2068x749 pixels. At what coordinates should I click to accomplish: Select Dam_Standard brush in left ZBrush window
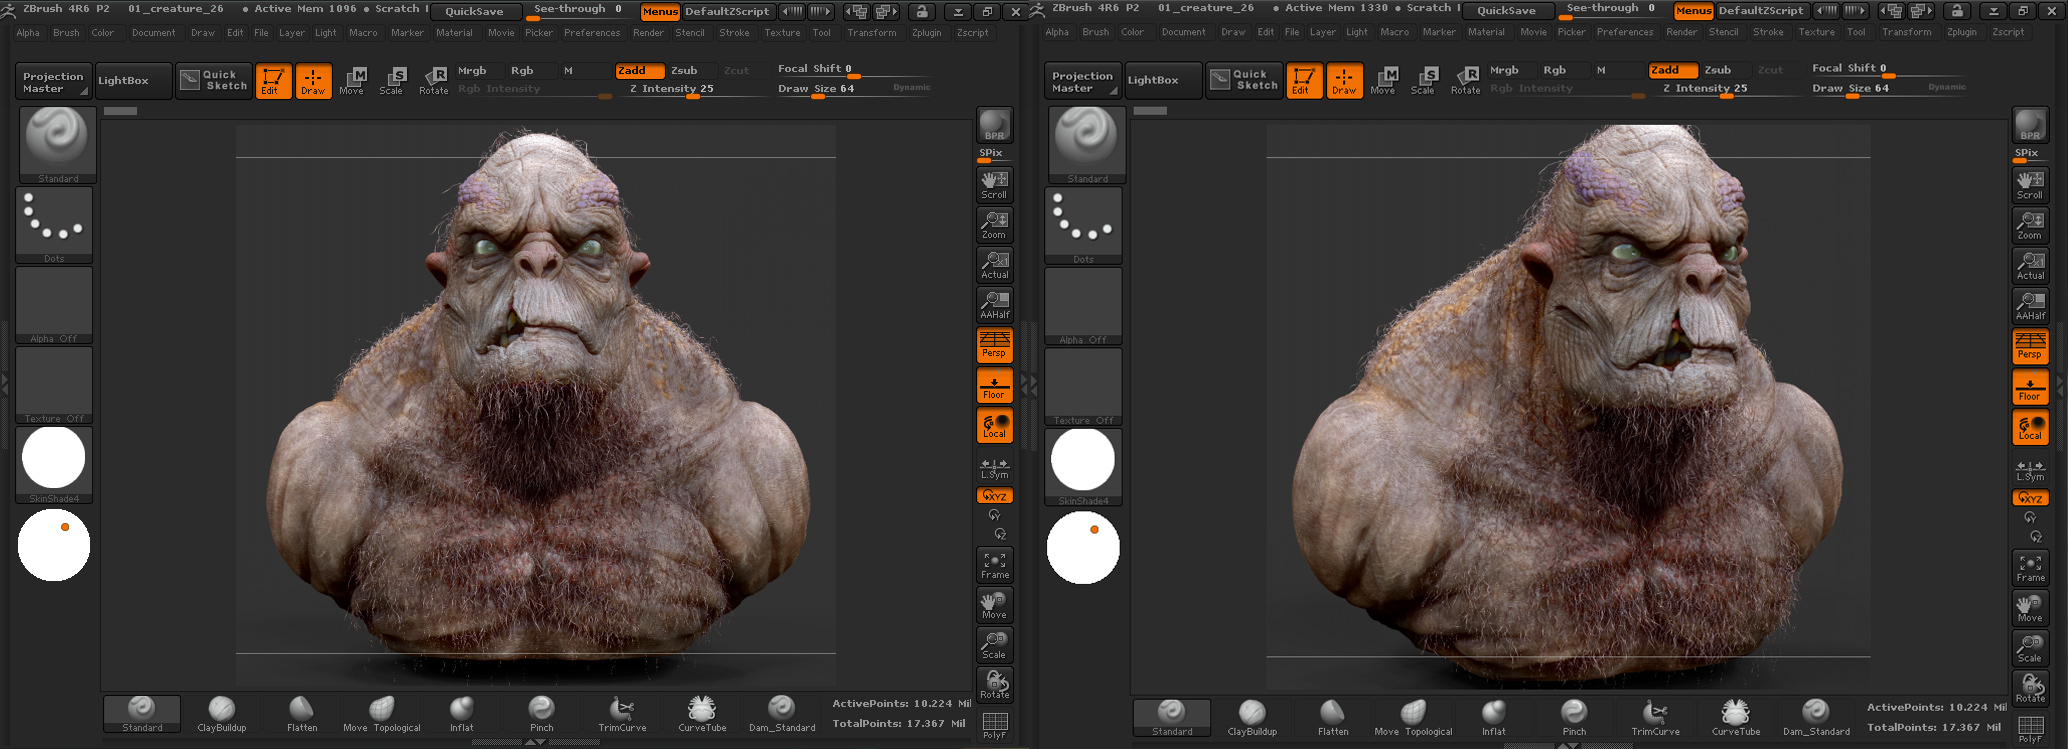pos(782,714)
